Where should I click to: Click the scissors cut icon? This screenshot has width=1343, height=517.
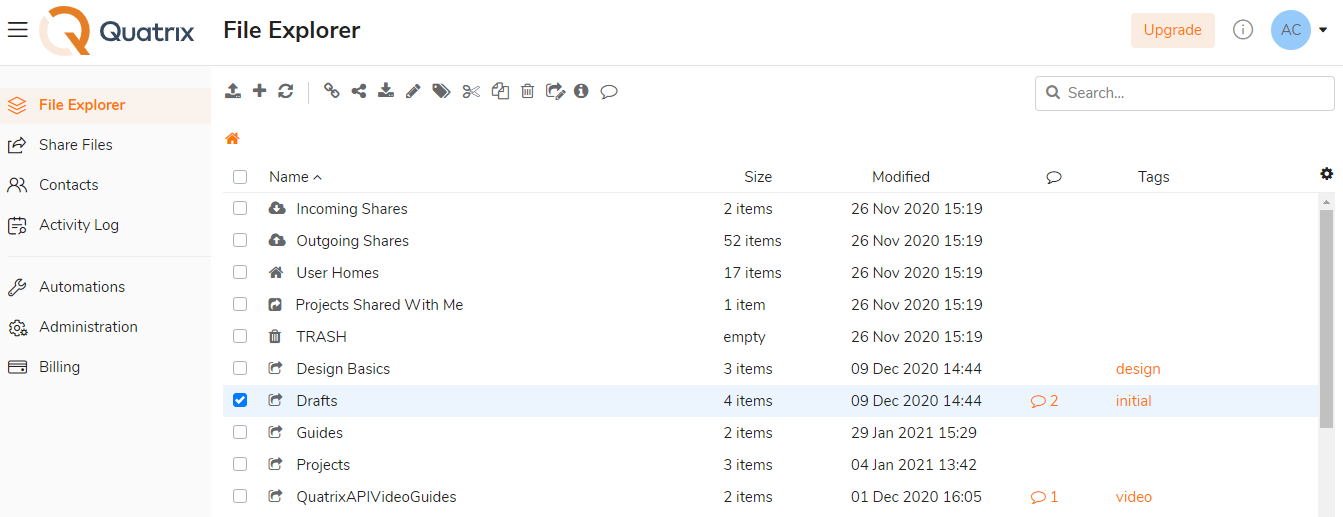coord(471,91)
